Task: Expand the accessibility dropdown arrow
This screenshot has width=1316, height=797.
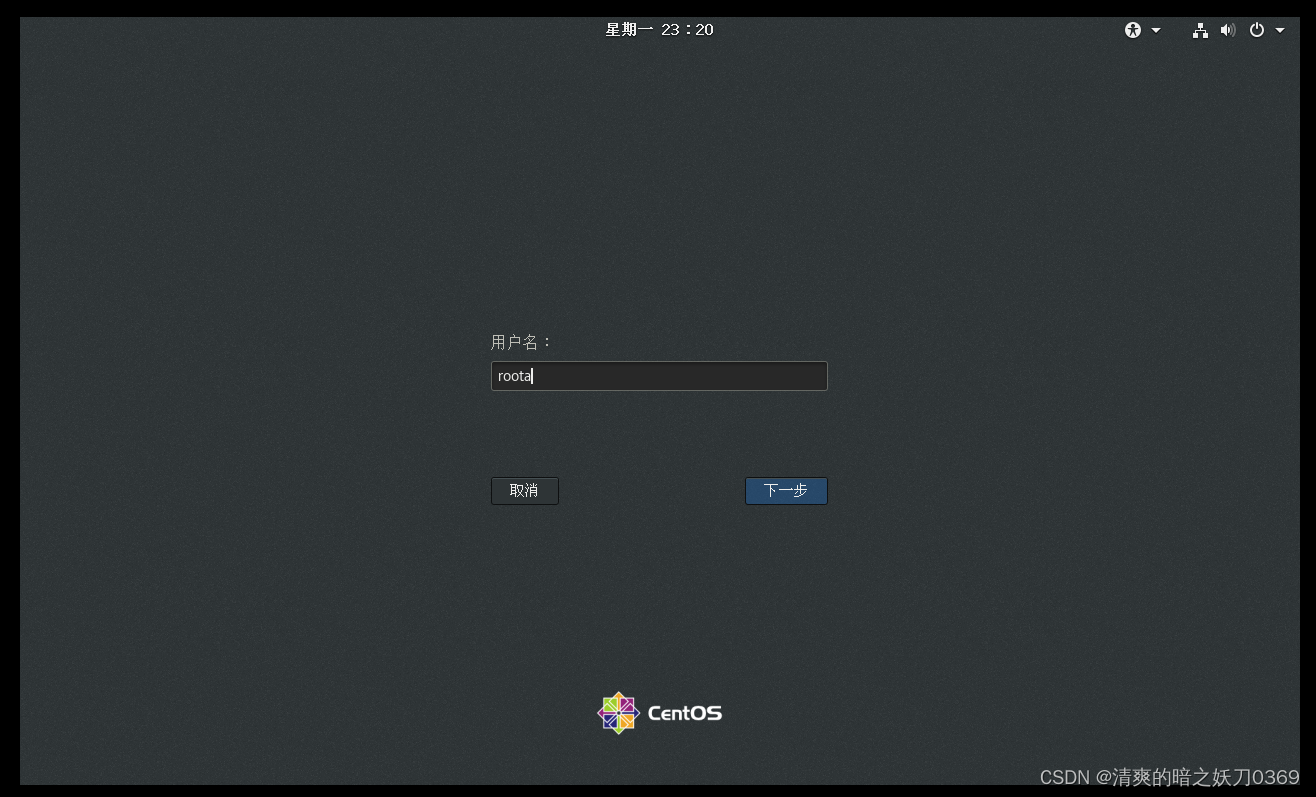Action: pyautogui.click(x=1156, y=30)
